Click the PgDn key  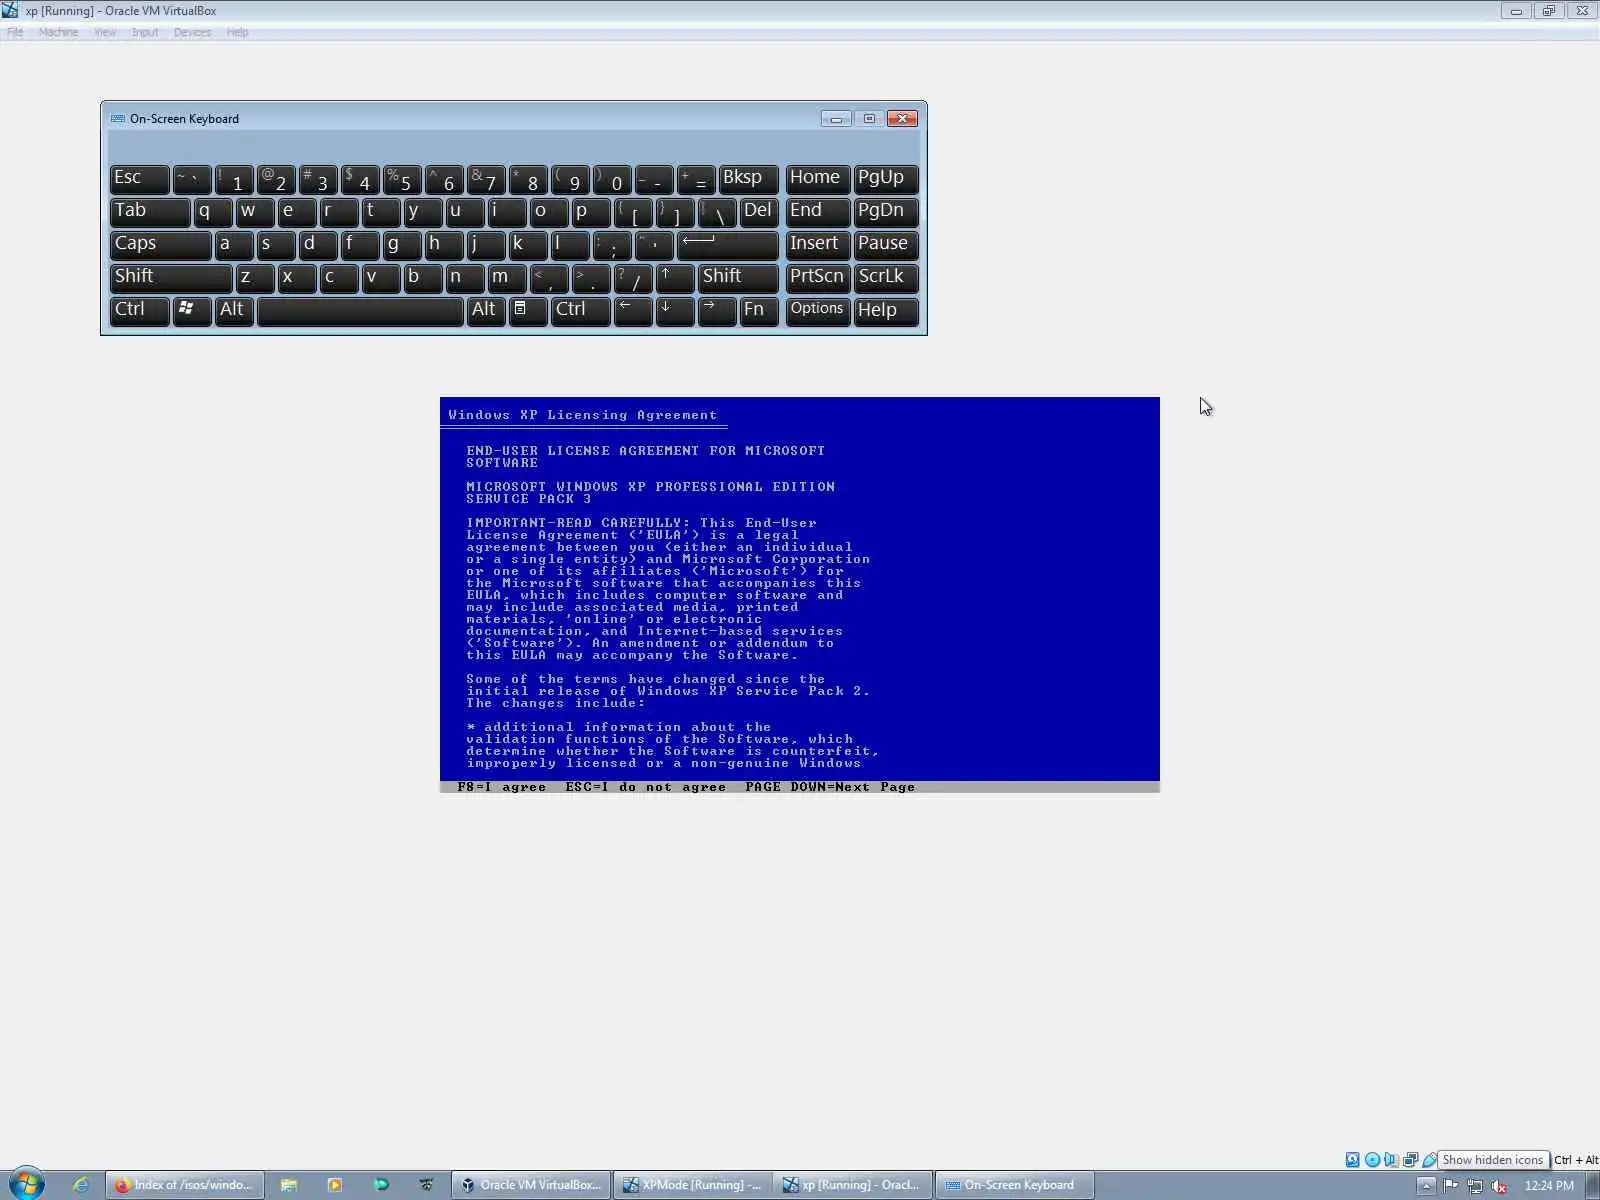(886, 212)
